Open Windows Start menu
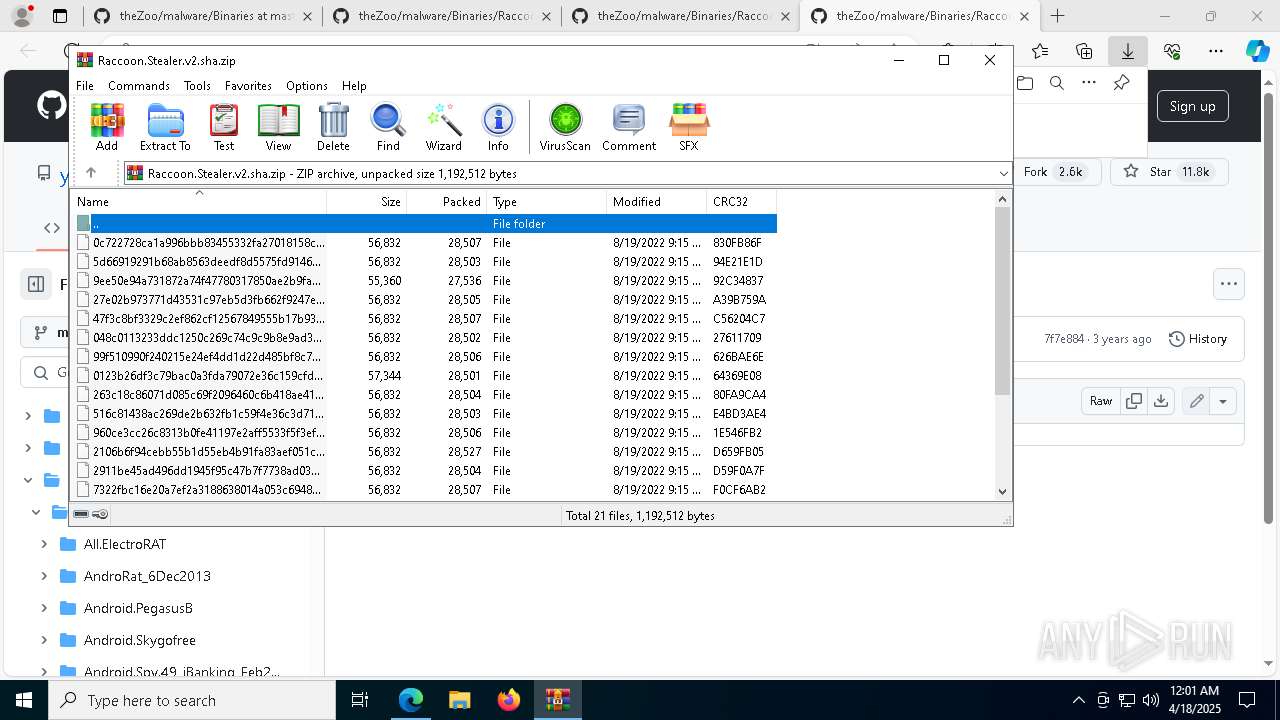The width and height of the screenshot is (1280, 720). [23, 700]
